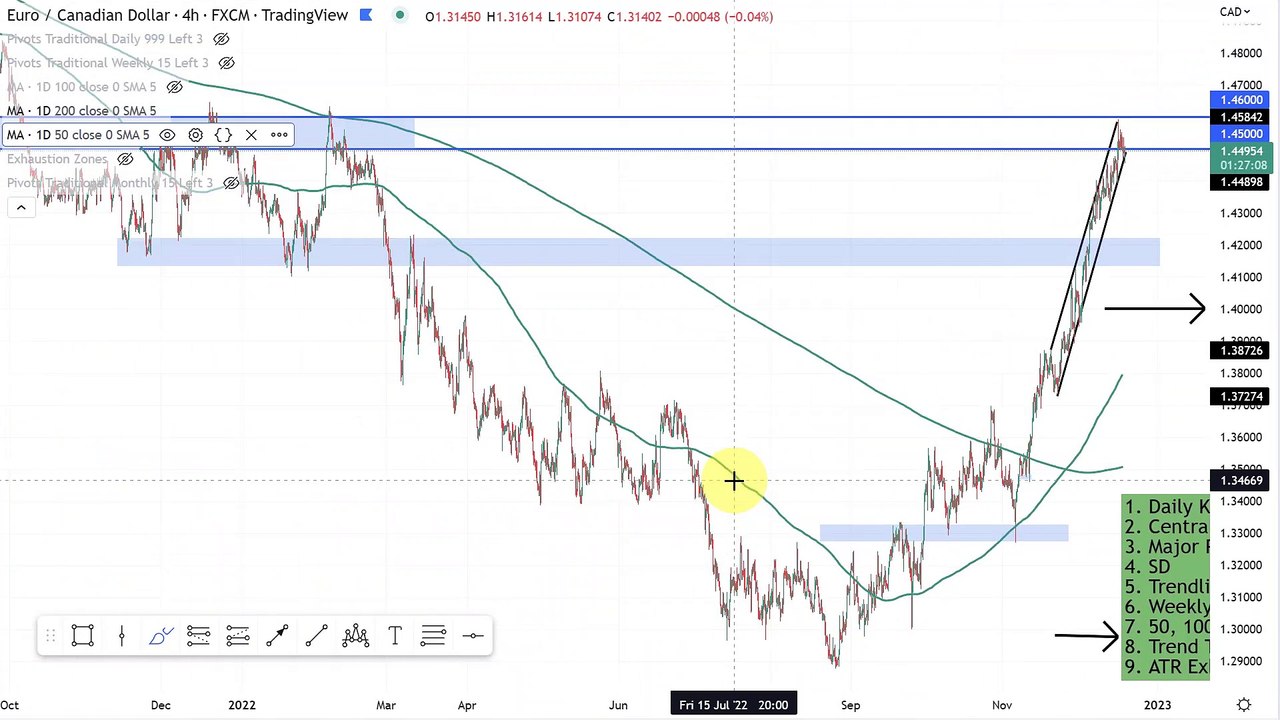Open settings for MA 50 indicator
The height and width of the screenshot is (720, 1280).
195,135
